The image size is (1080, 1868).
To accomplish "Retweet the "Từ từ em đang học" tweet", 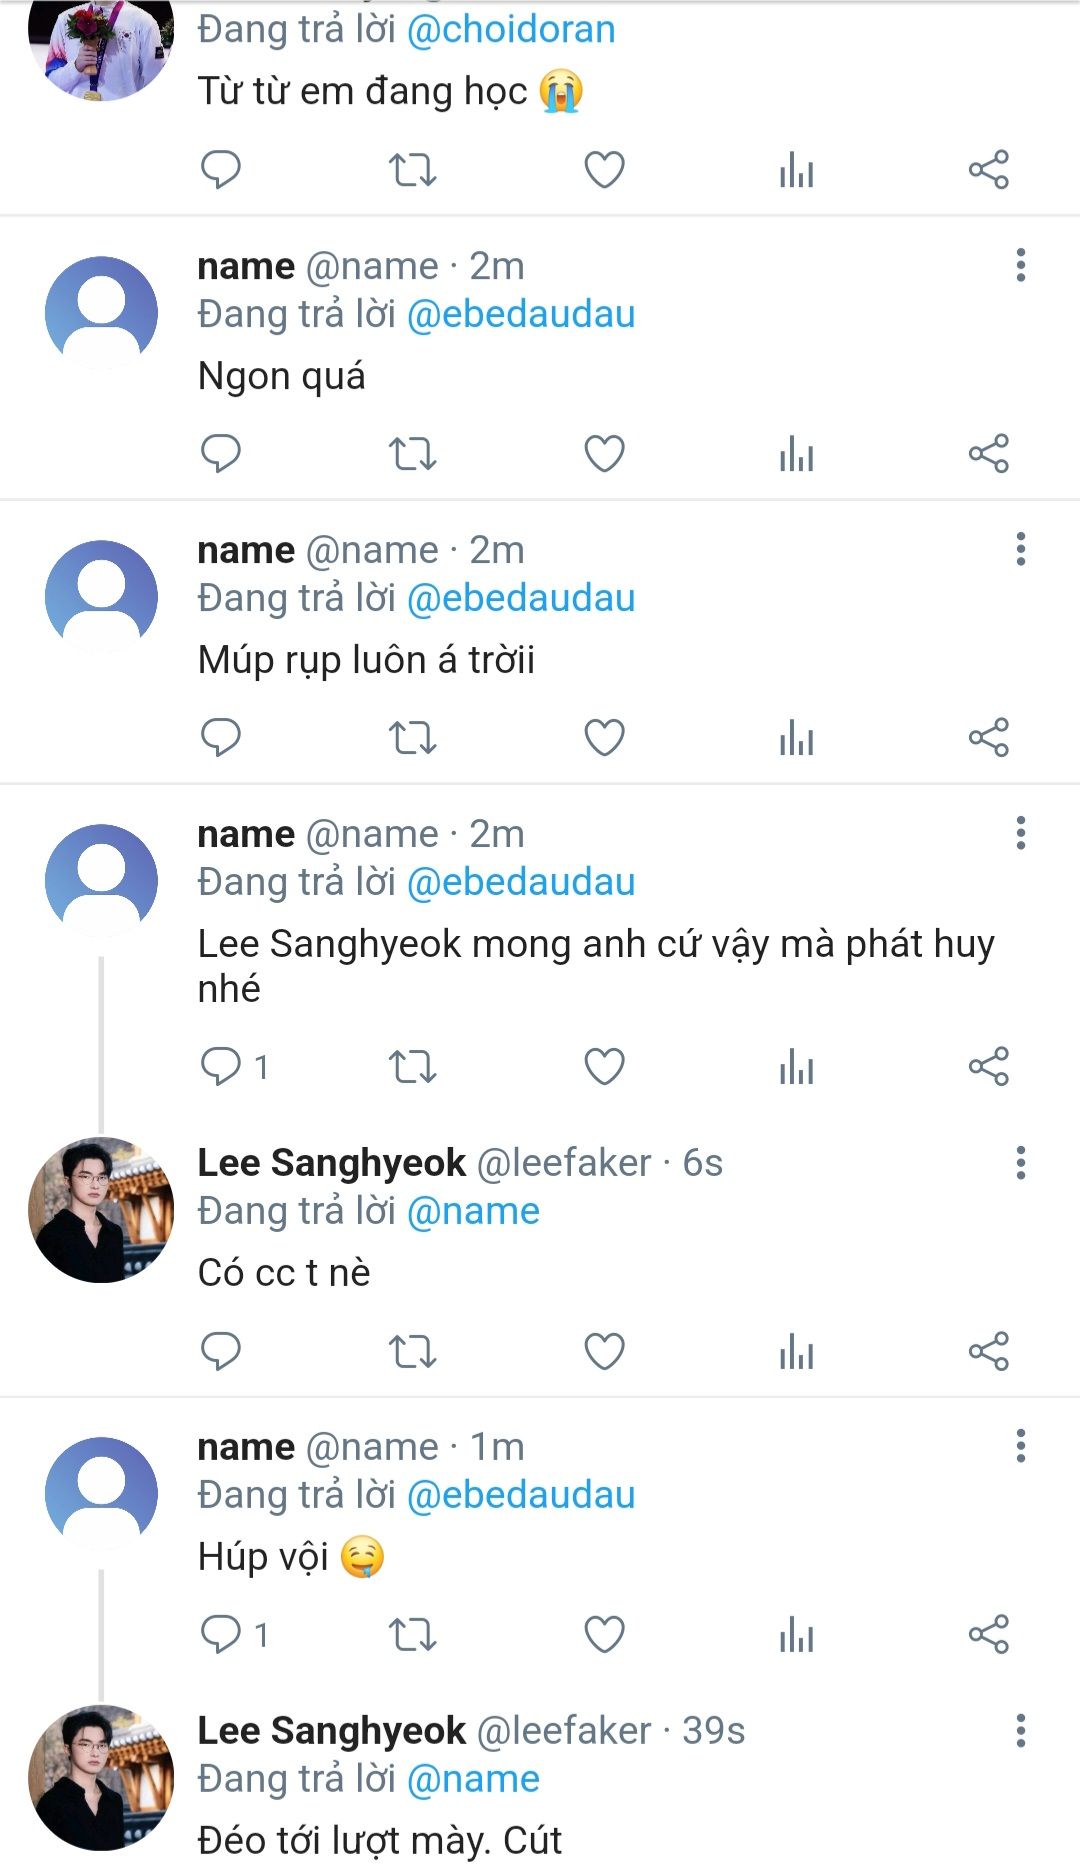I will point(412,170).
